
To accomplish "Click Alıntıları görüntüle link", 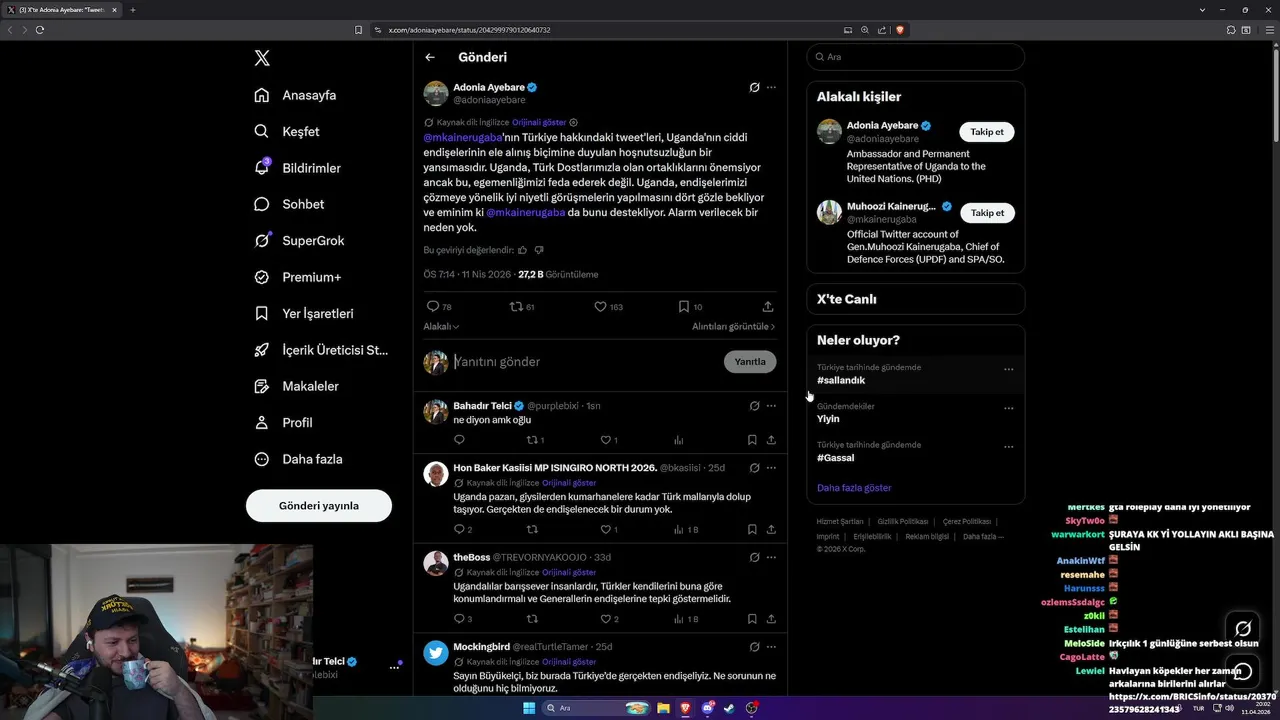I will pyautogui.click(x=733, y=326).
